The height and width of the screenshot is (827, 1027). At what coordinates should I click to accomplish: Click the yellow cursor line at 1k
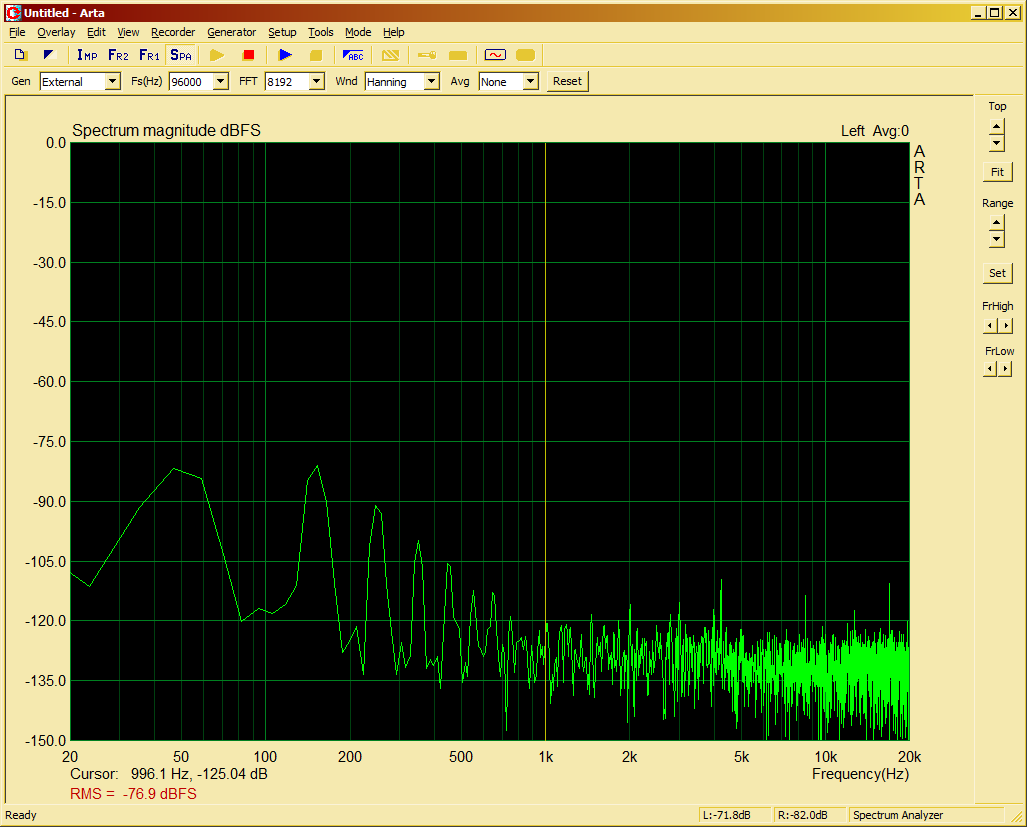(x=546, y=441)
